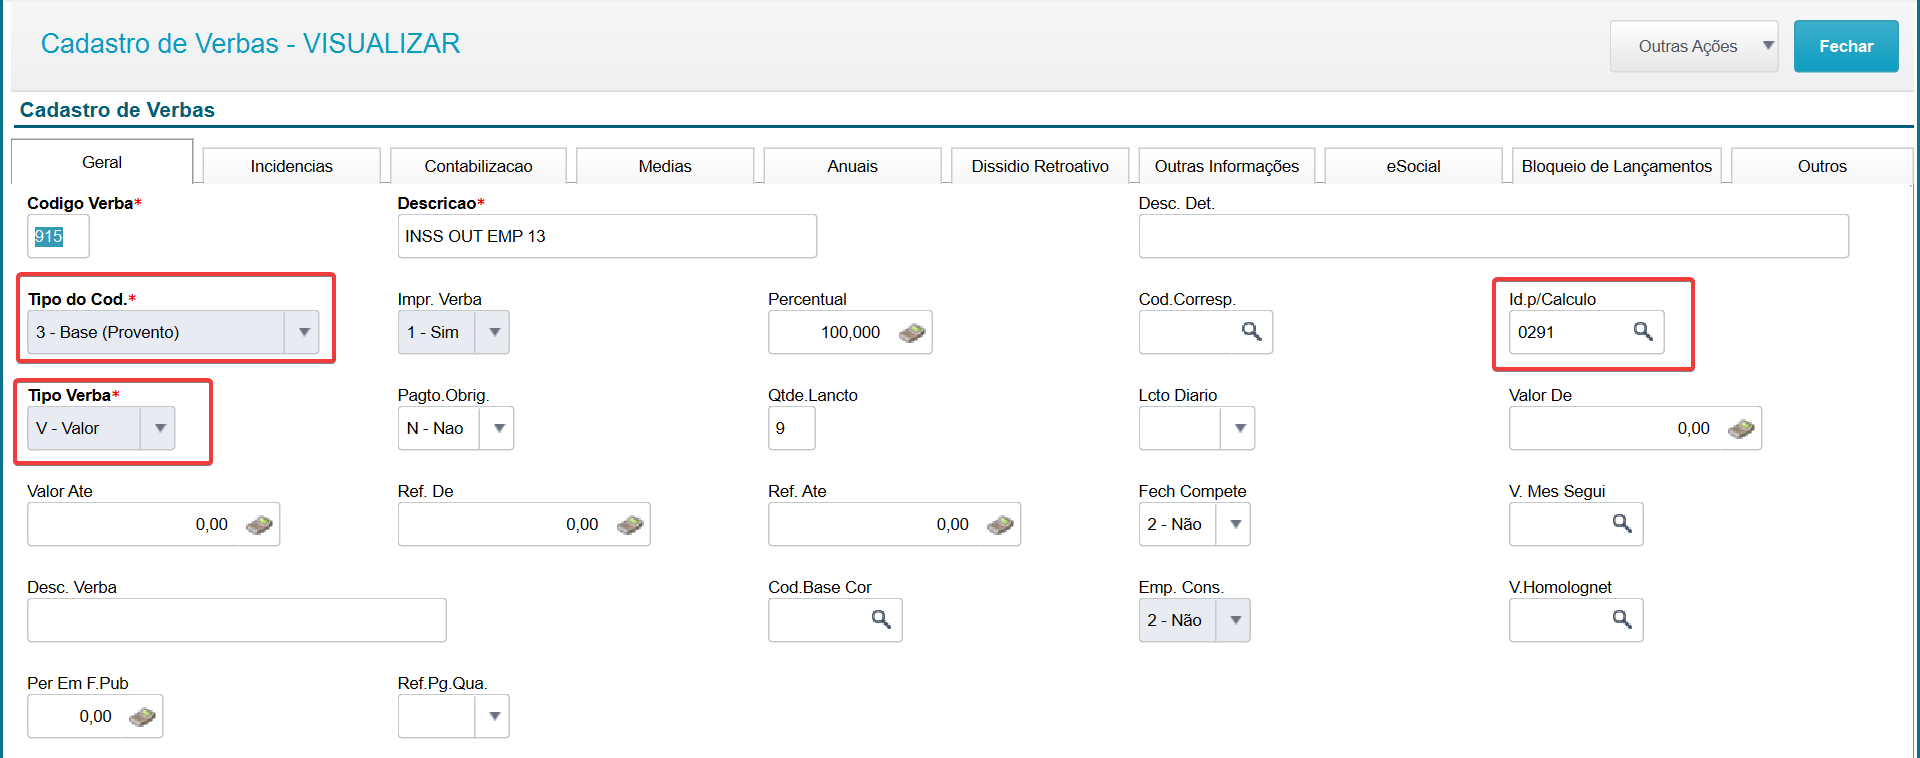Switch to the Outros tab

point(1822,166)
